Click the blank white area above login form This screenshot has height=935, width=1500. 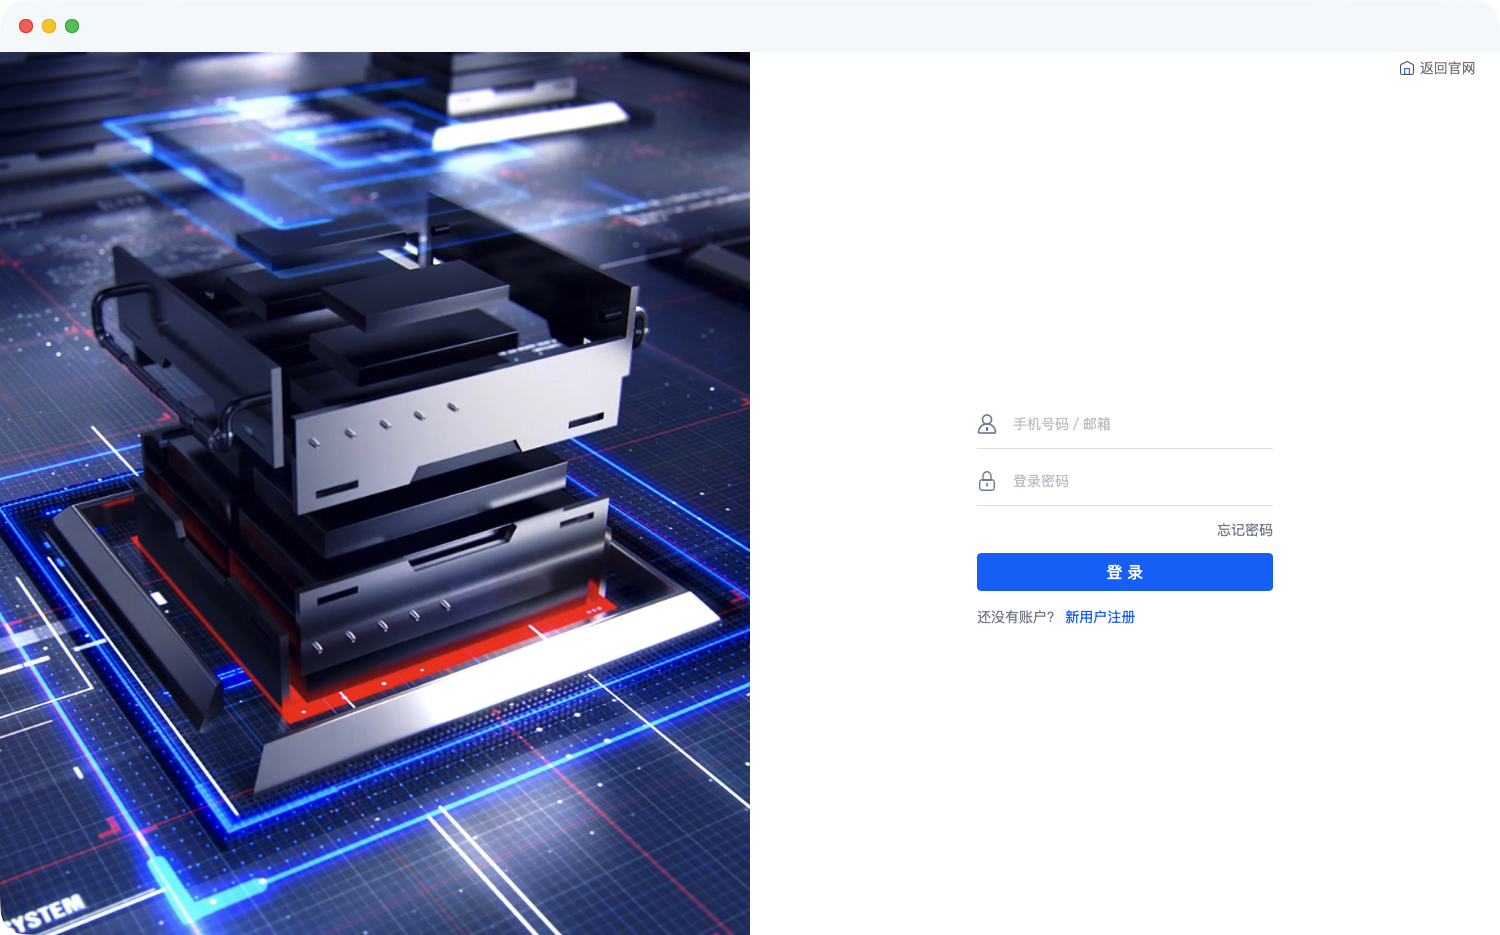(1125, 250)
